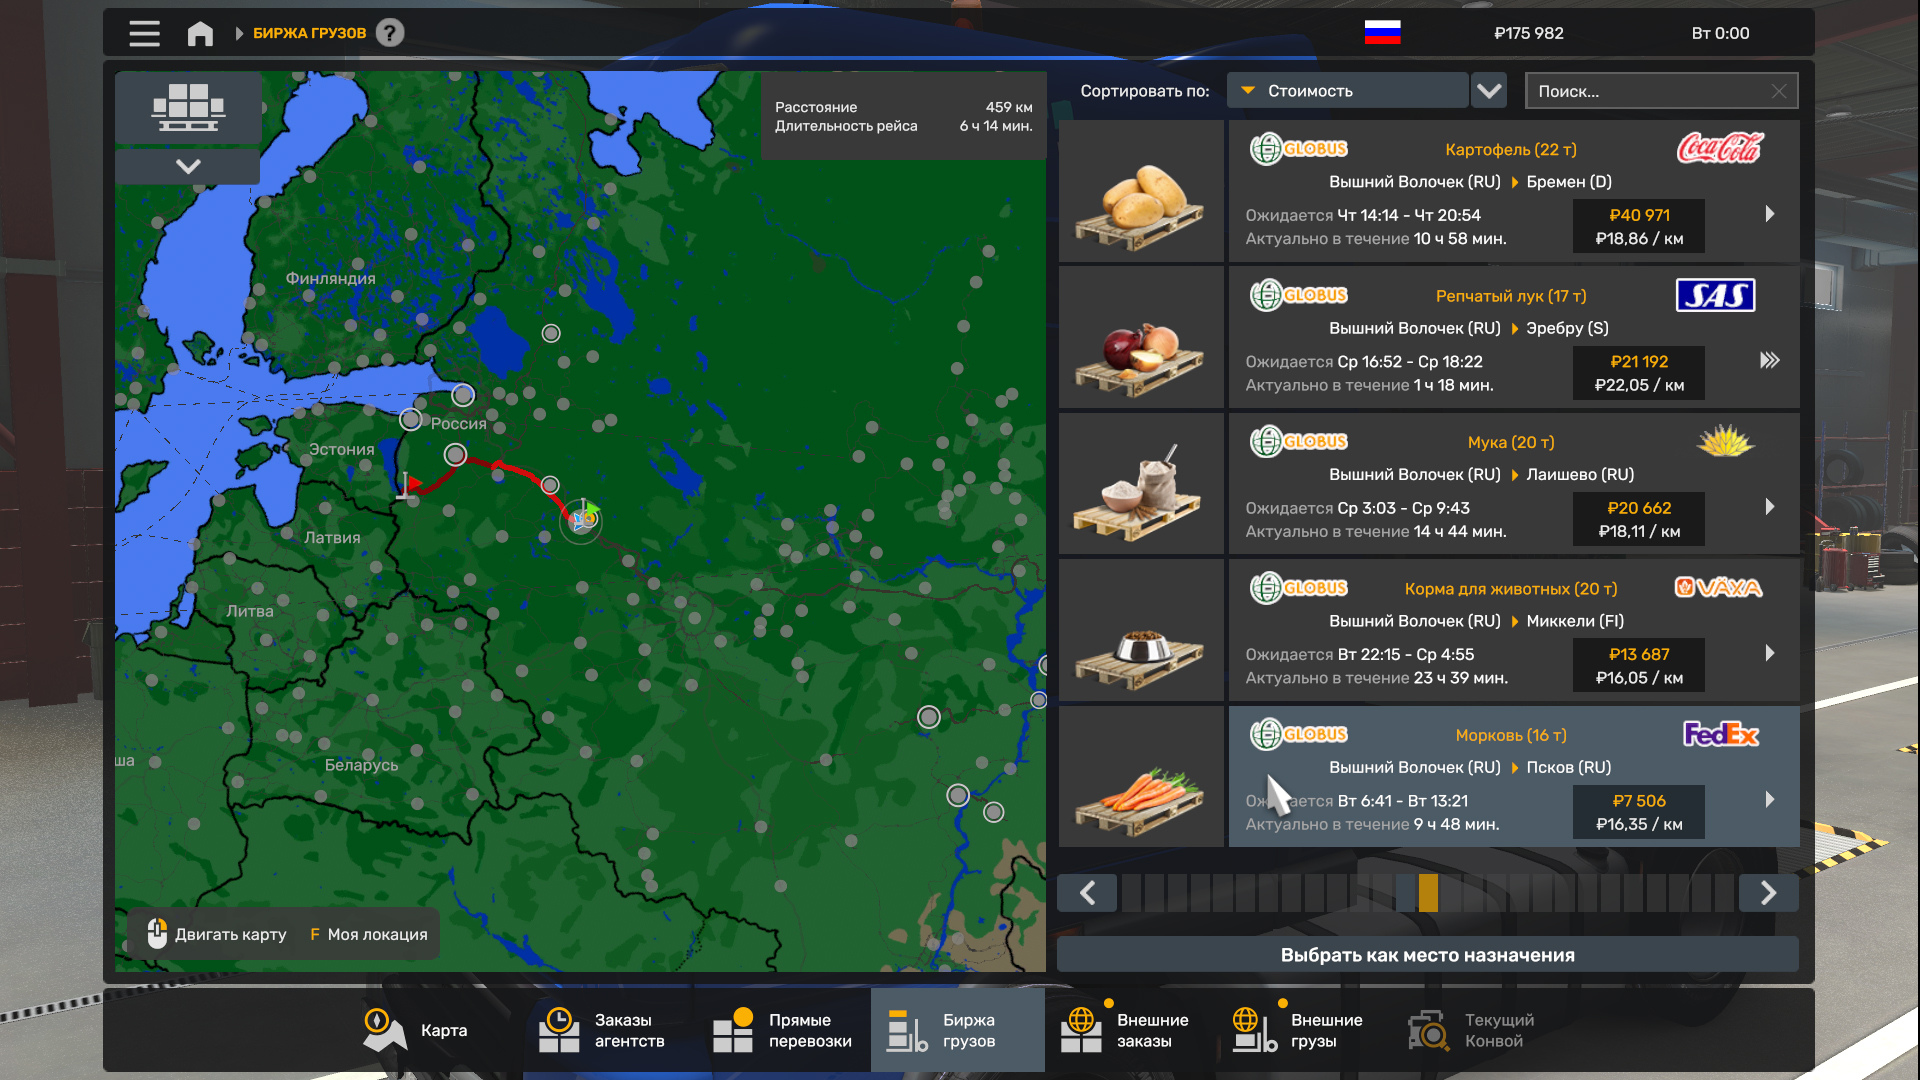1920x1080 pixels.
Task: Select highlighted page marker in pagination bar
Action: pos(1428,892)
